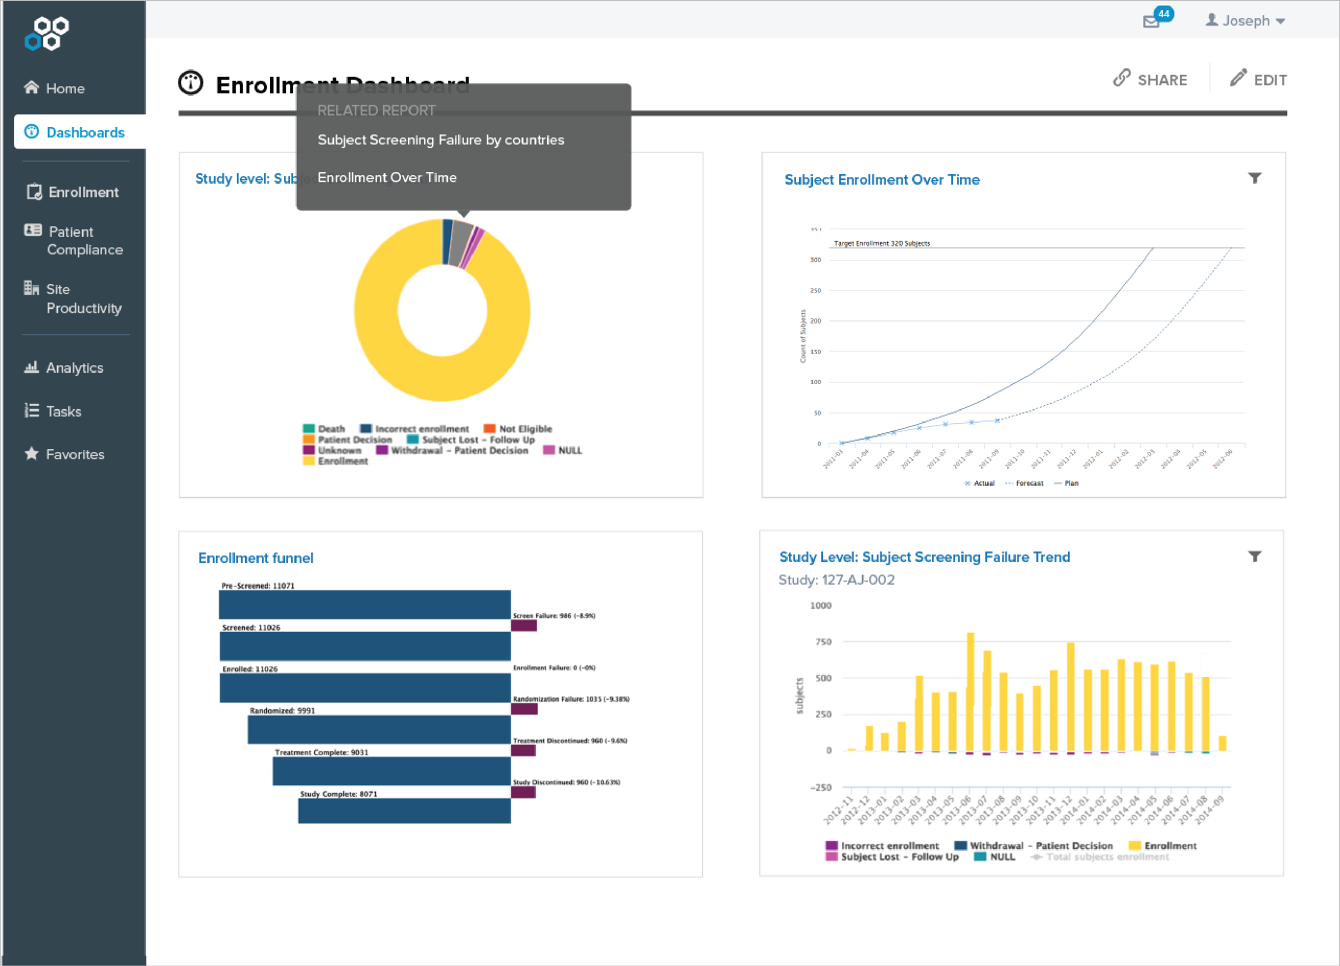Open Study Level Subject Screening Failure Trend title
This screenshot has width=1340, height=966.
coord(925,557)
